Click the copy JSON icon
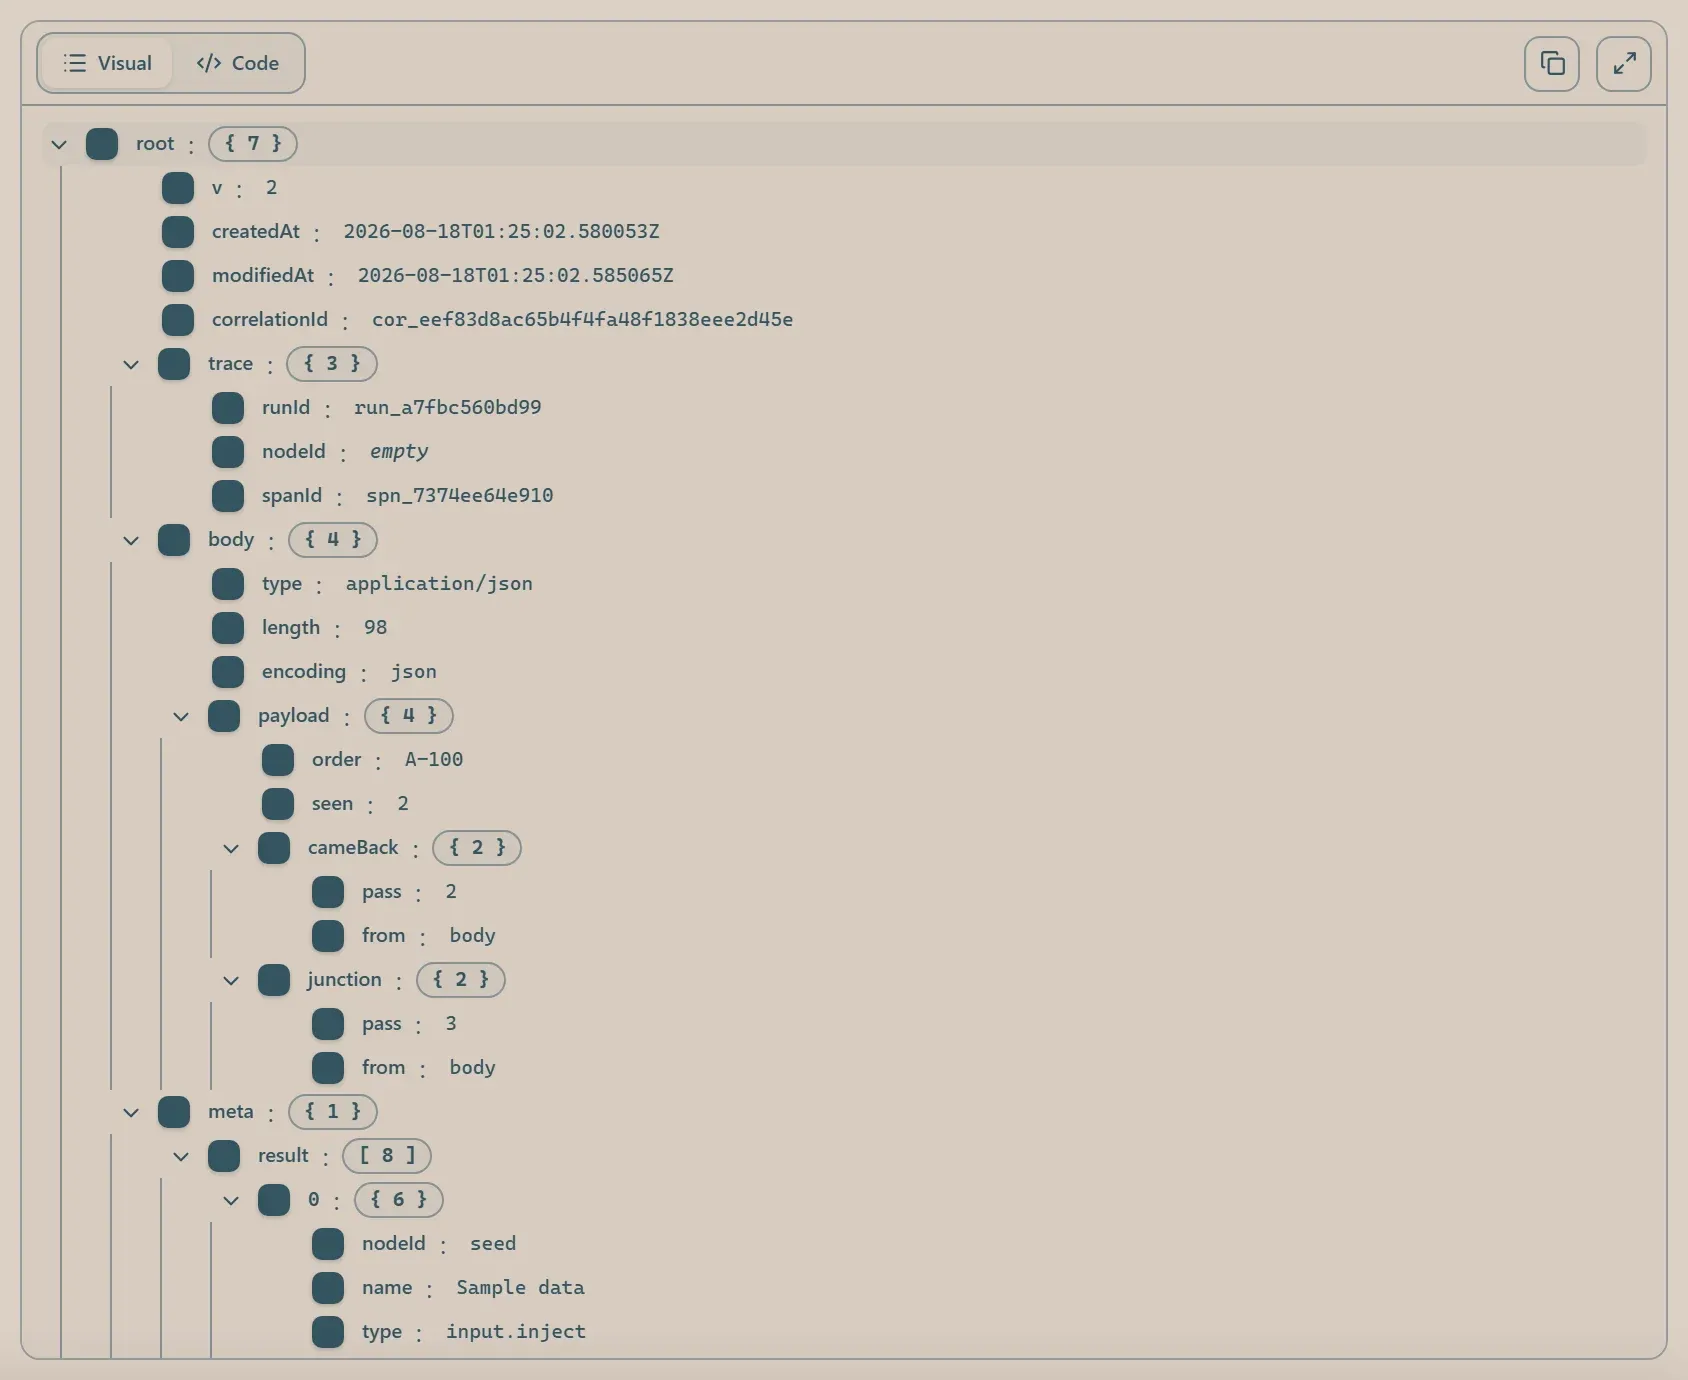1688x1380 pixels. [x=1552, y=64]
